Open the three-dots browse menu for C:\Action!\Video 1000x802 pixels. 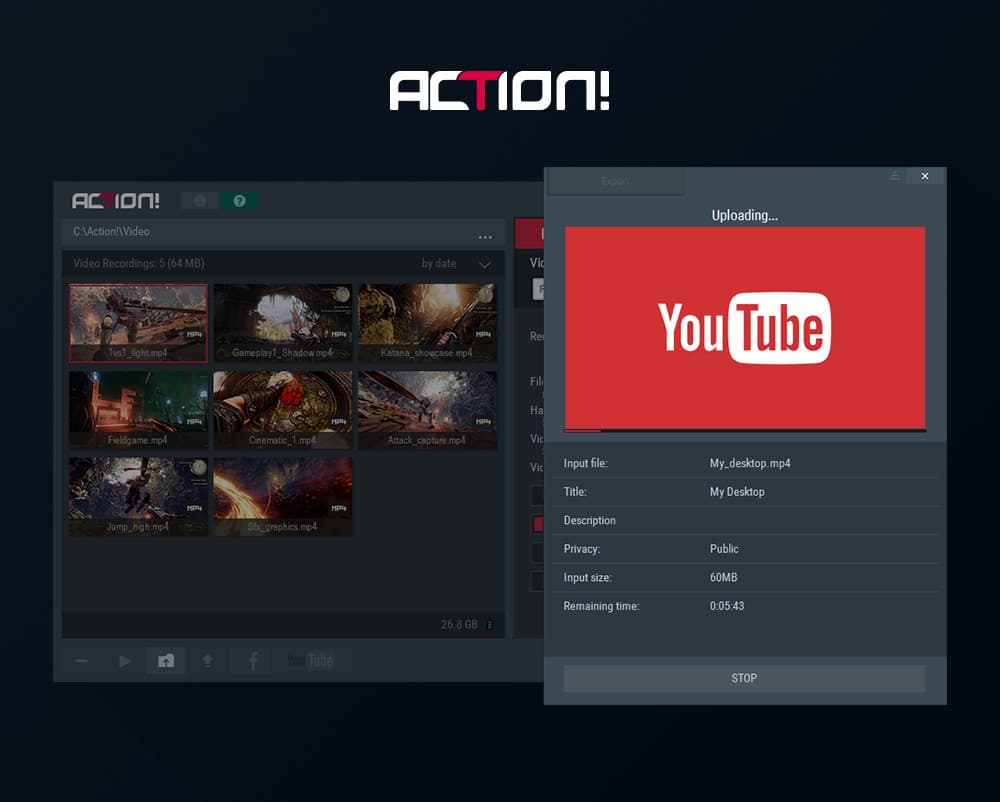coord(485,237)
